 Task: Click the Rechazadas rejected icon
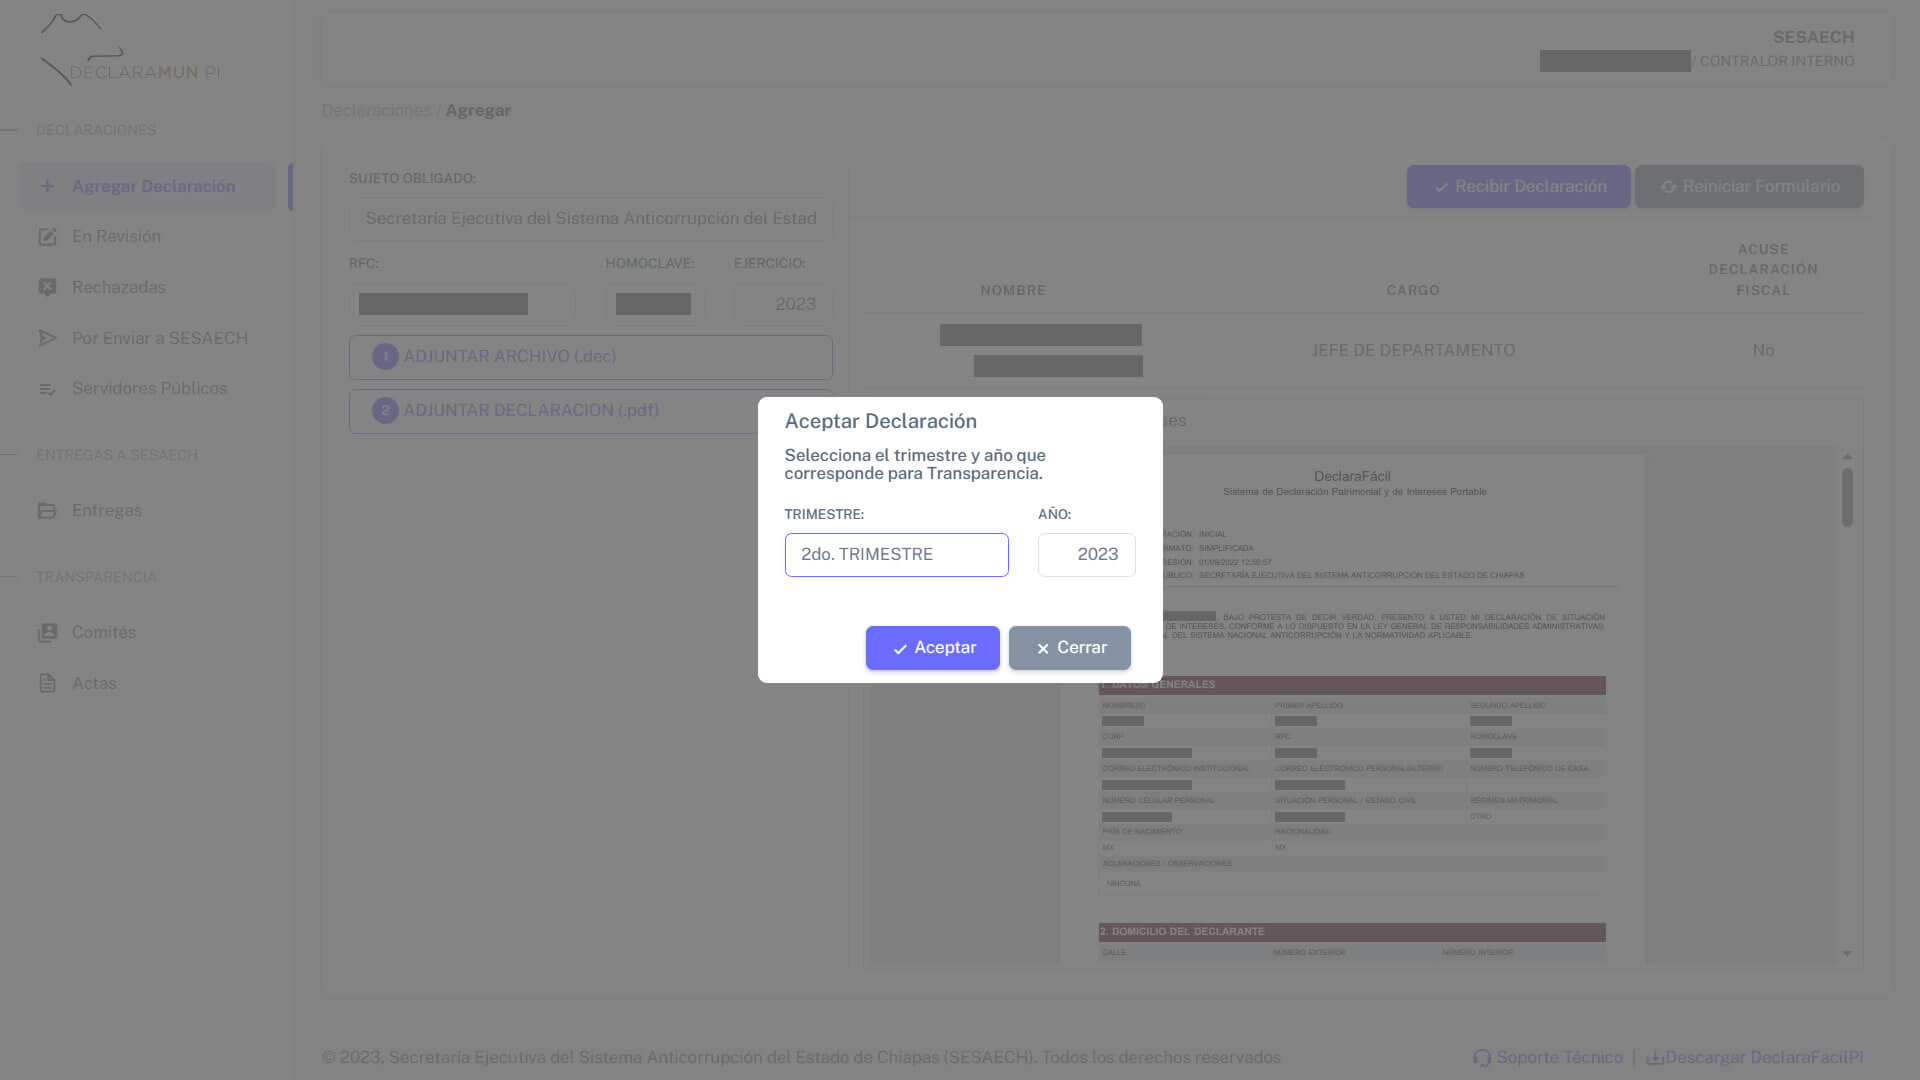(x=47, y=287)
